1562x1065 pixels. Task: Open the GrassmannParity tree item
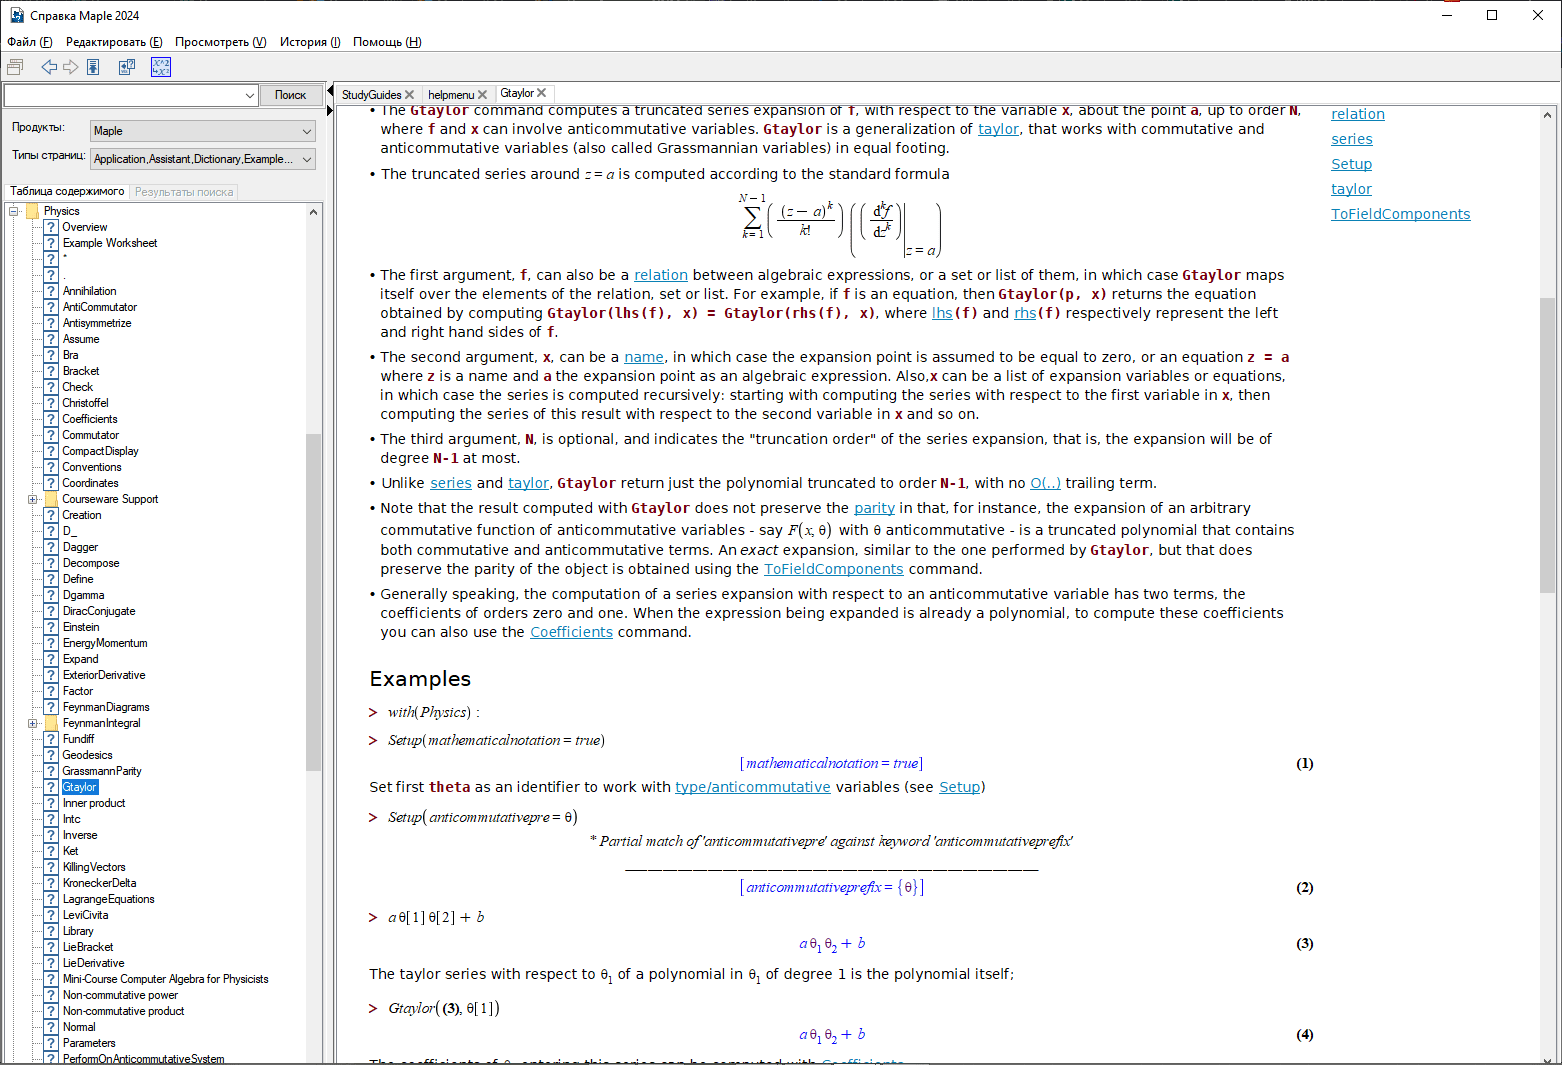pos(102,771)
